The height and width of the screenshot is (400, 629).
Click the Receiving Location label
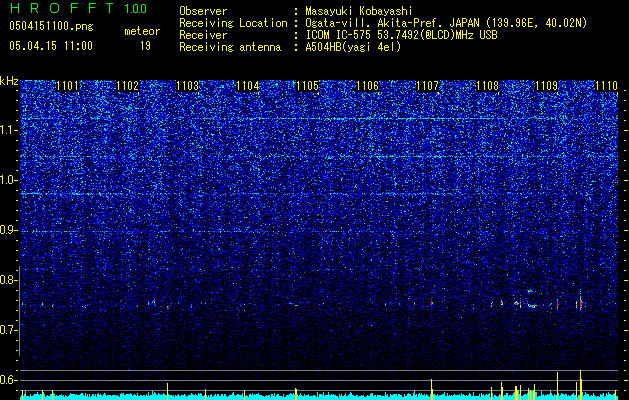click(233, 23)
